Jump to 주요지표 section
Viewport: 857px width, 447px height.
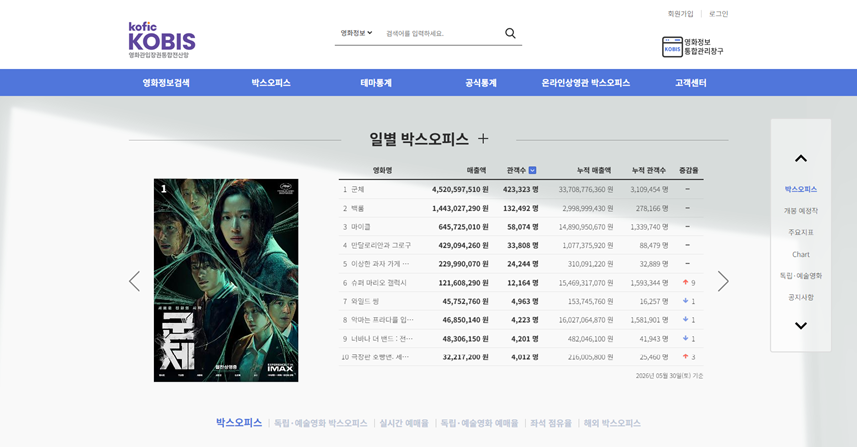click(x=801, y=232)
